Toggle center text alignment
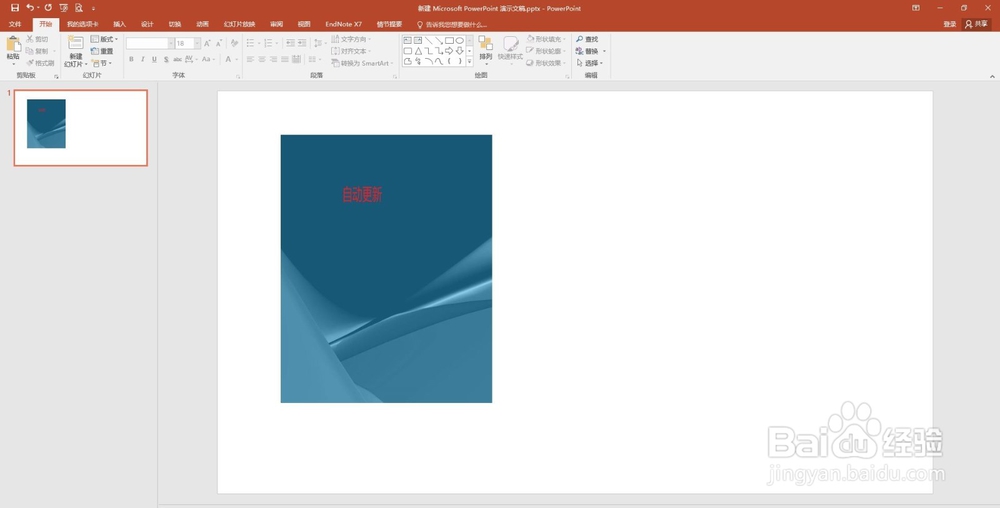 tap(262, 59)
